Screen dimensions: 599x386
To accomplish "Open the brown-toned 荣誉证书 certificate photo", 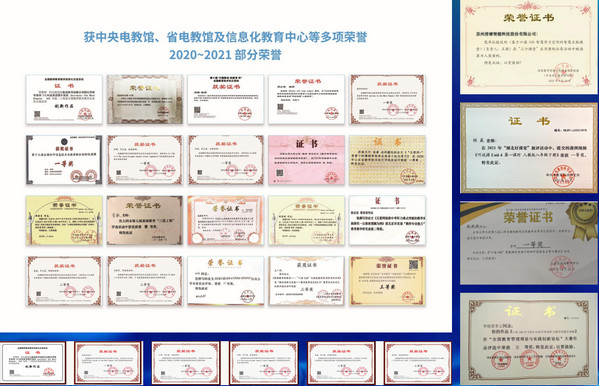I will [x=145, y=221].
